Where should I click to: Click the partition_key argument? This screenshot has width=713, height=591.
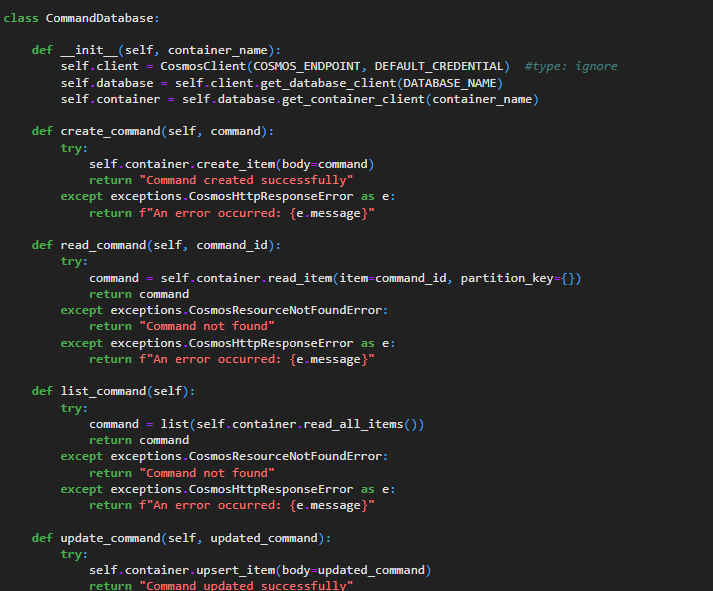[x=507, y=278]
